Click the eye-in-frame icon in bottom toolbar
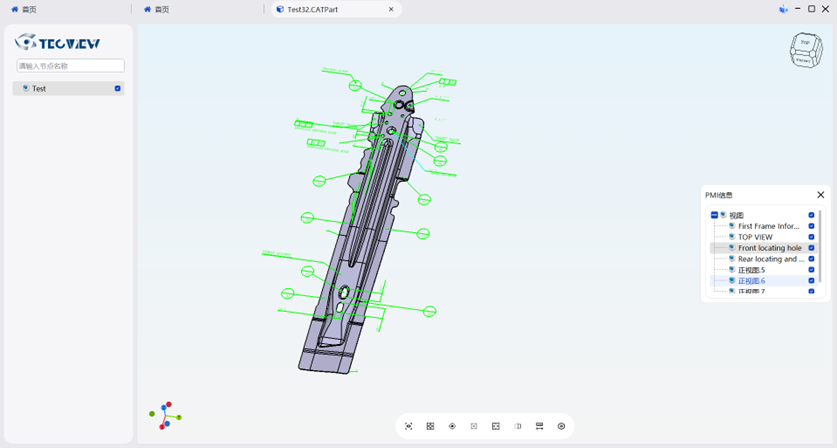837x448 pixels. [x=408, y=426]
